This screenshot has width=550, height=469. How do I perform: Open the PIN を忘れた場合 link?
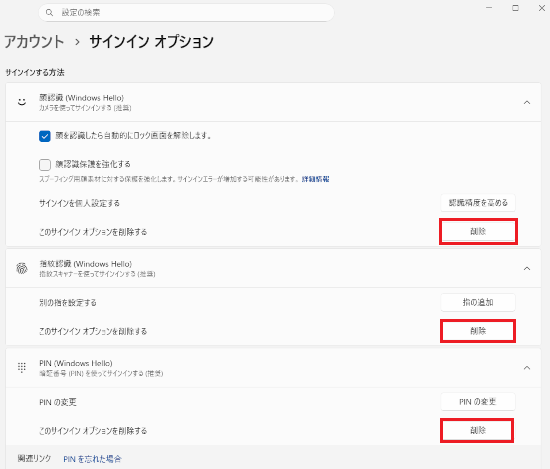[x=92, y=459]
